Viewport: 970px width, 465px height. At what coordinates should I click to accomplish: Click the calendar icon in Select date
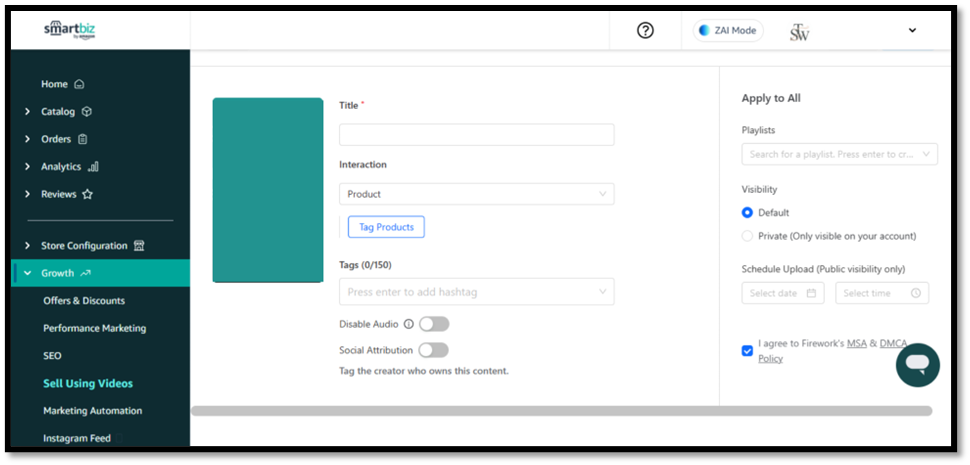(x=811, y=293)
